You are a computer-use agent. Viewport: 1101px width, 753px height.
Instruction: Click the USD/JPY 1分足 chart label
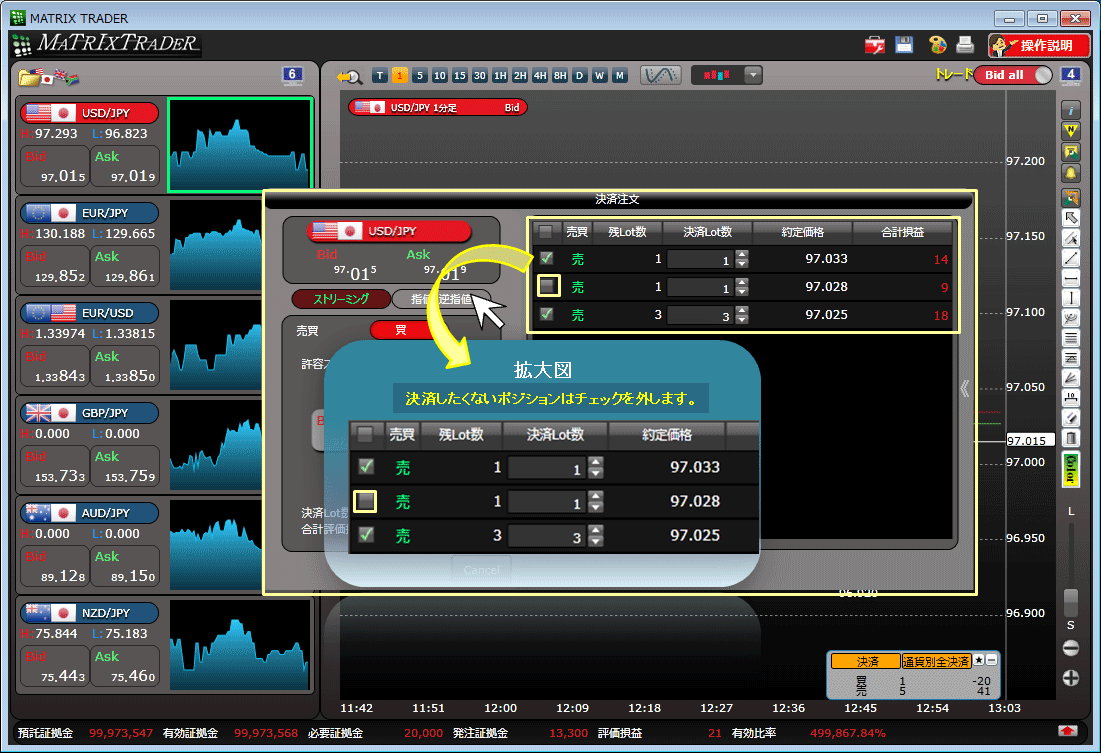(437, 107)
